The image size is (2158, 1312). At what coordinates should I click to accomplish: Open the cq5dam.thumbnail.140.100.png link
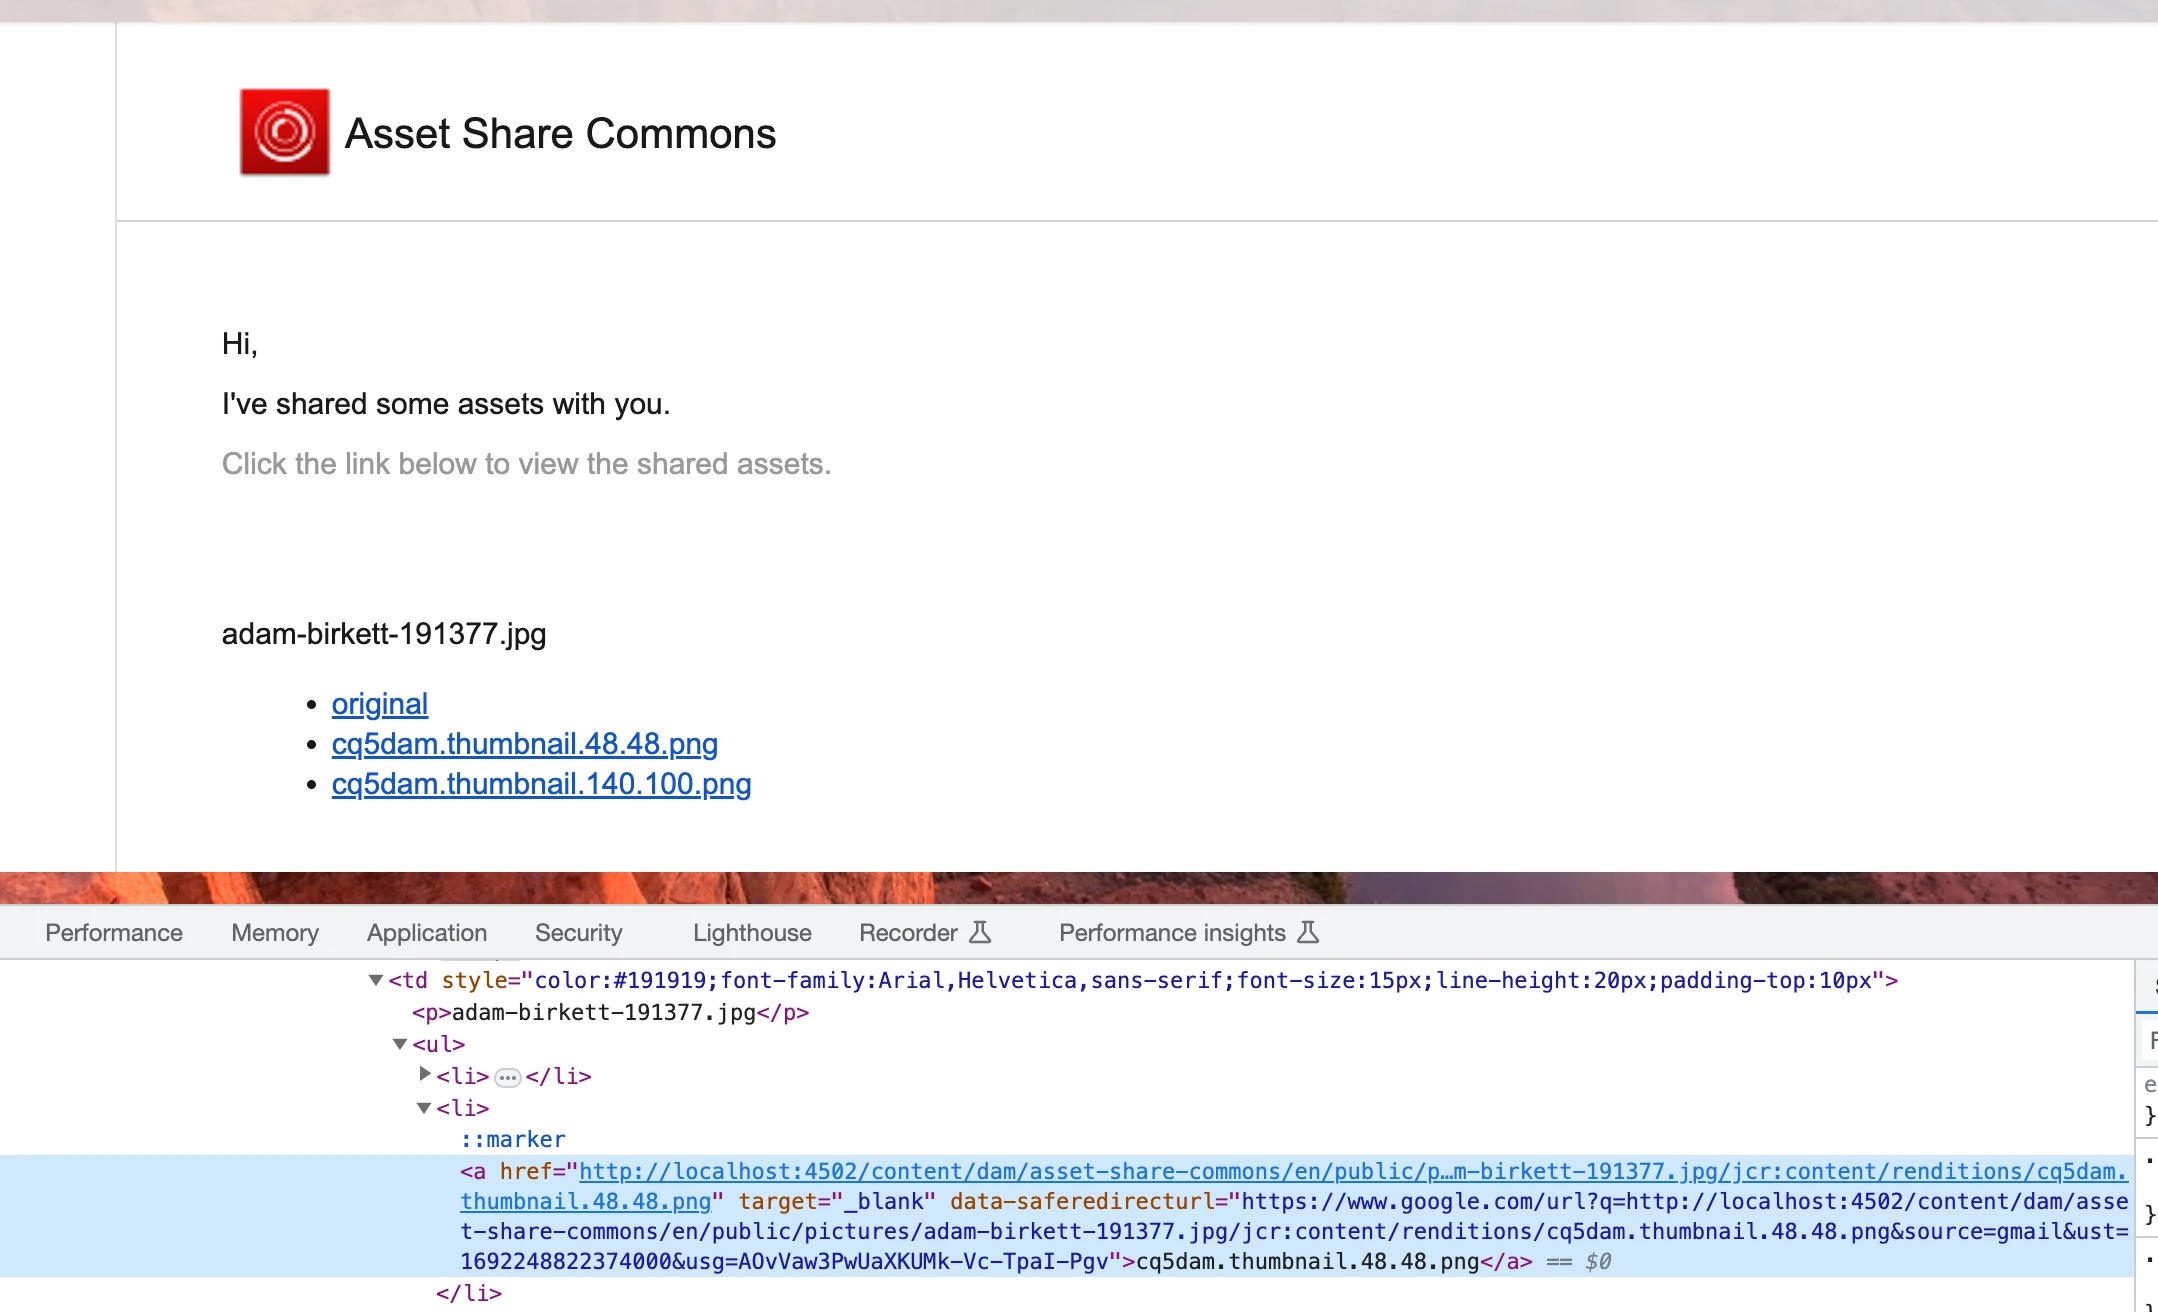pyautogui.click(x=541, y=784)
